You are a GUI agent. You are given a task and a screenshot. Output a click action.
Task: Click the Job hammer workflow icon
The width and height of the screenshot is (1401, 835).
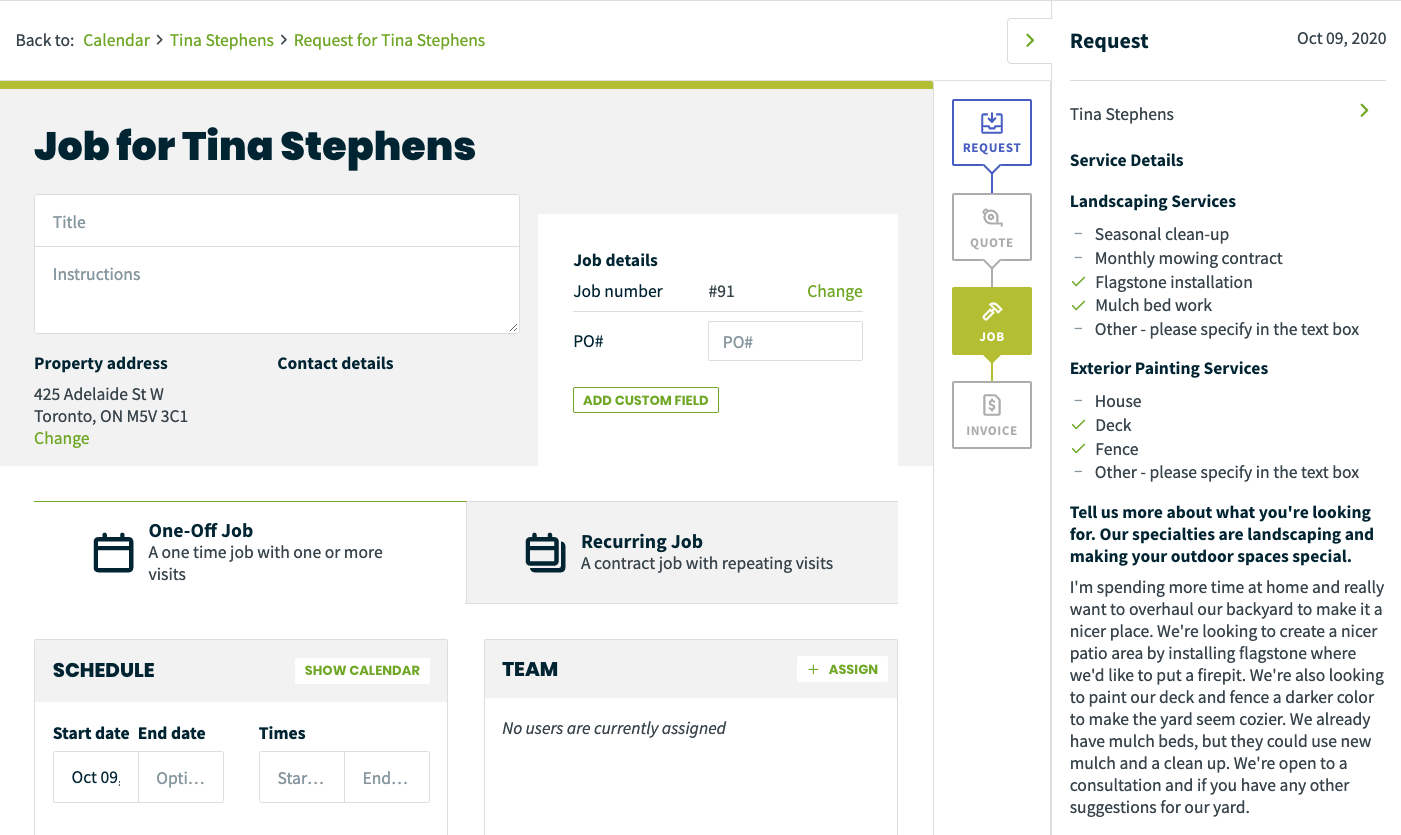click(991, 312)
